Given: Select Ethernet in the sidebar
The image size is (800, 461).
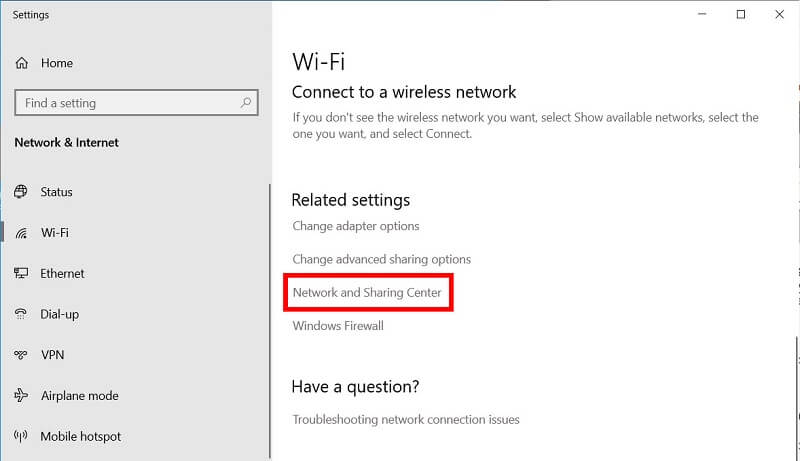Looking at the screenshot, I should [62, 273].
